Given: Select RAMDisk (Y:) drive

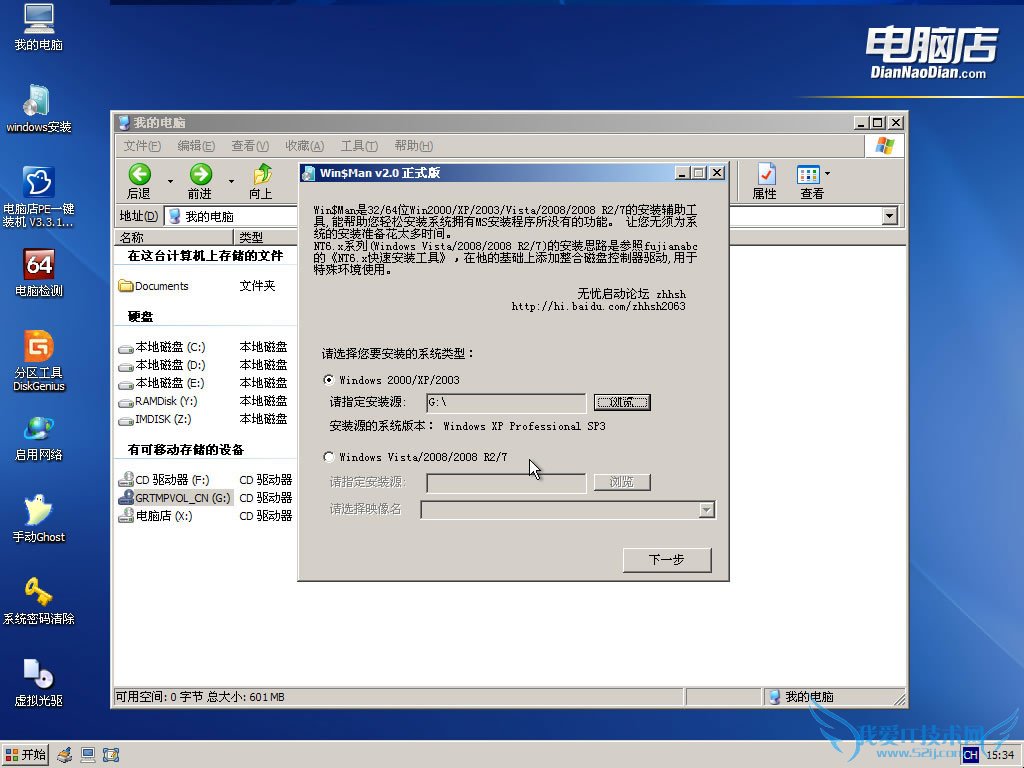Looking at the screenshot, I should pos(158,401).
